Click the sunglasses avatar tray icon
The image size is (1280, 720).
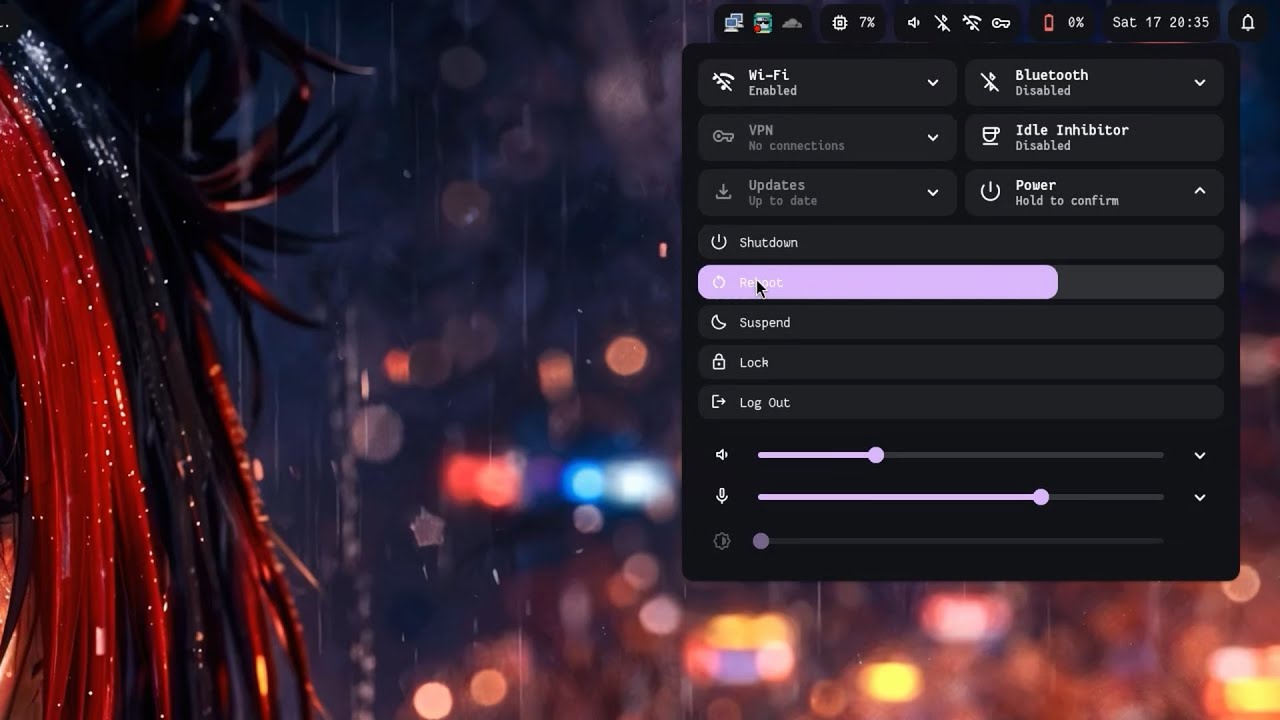pyautogui.click(x=763, y=23)
